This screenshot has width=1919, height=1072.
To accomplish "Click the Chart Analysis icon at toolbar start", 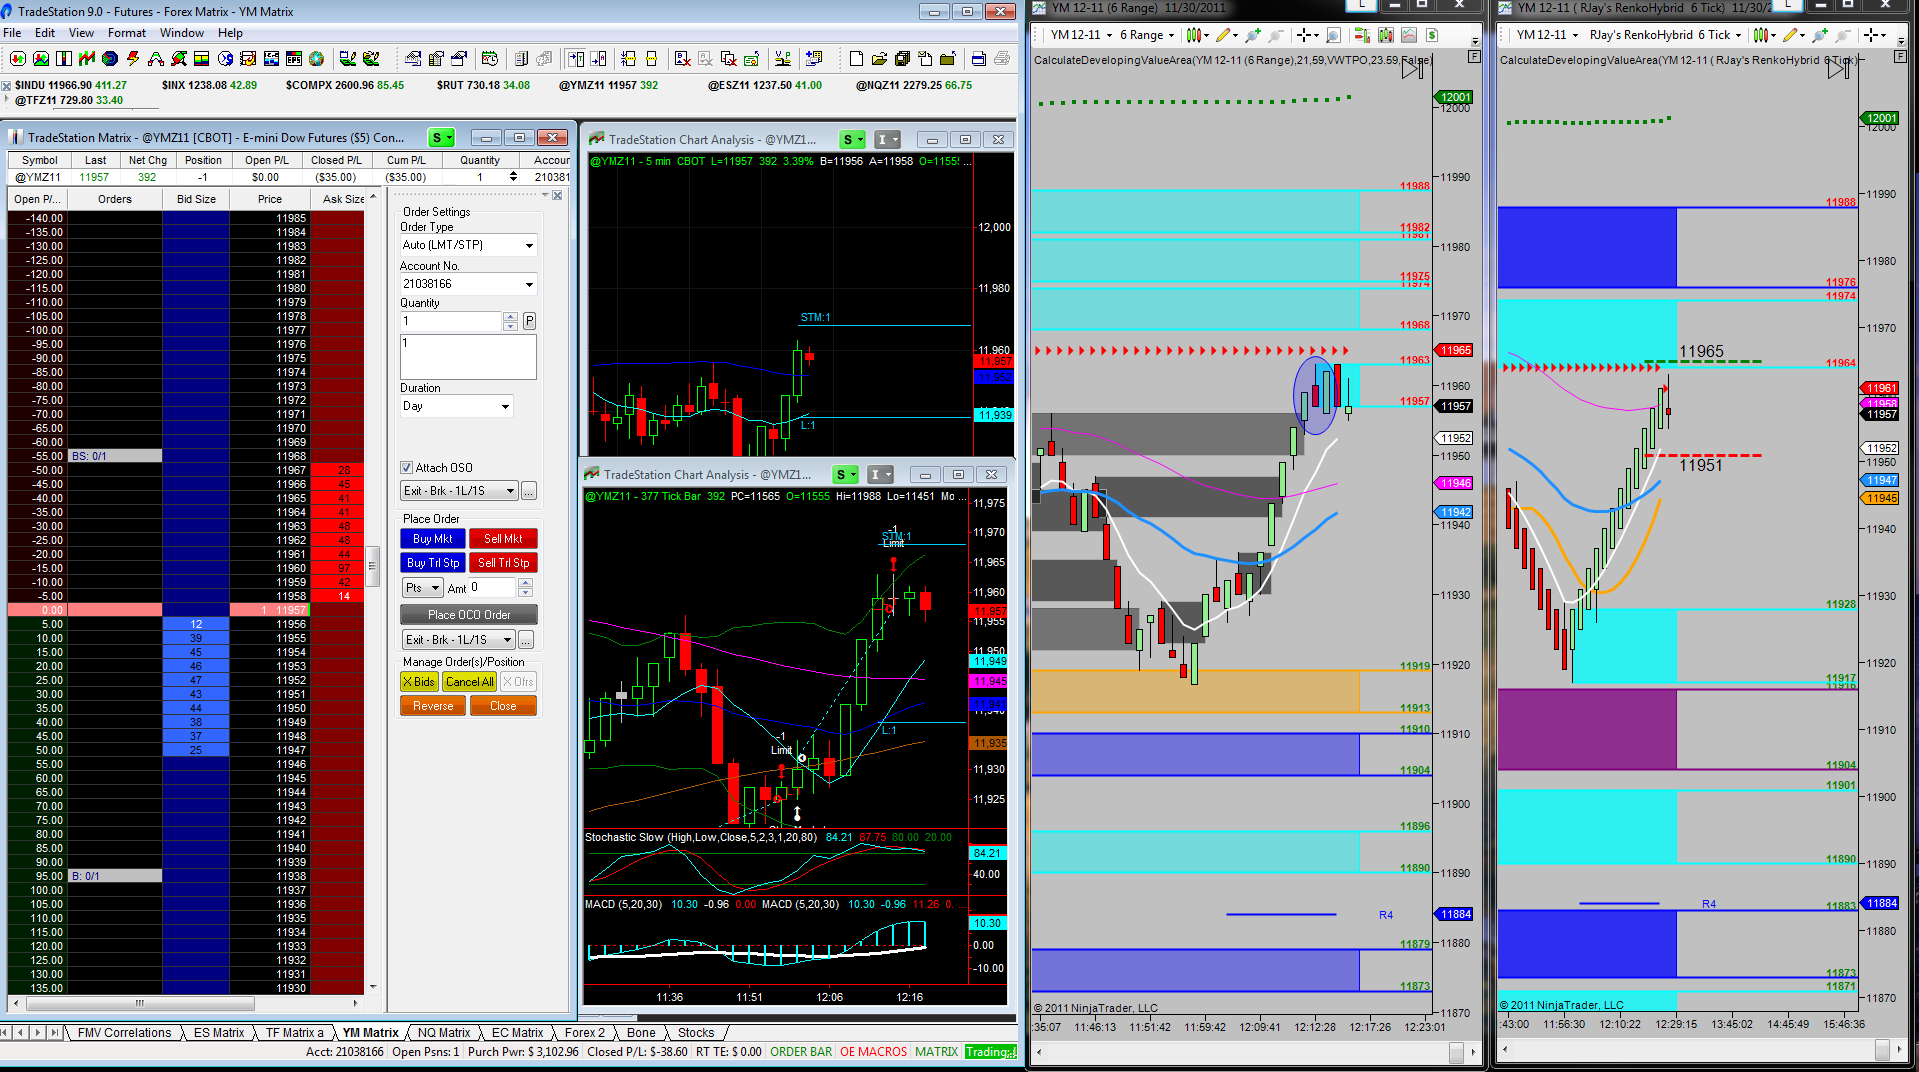I will (18, 59).
